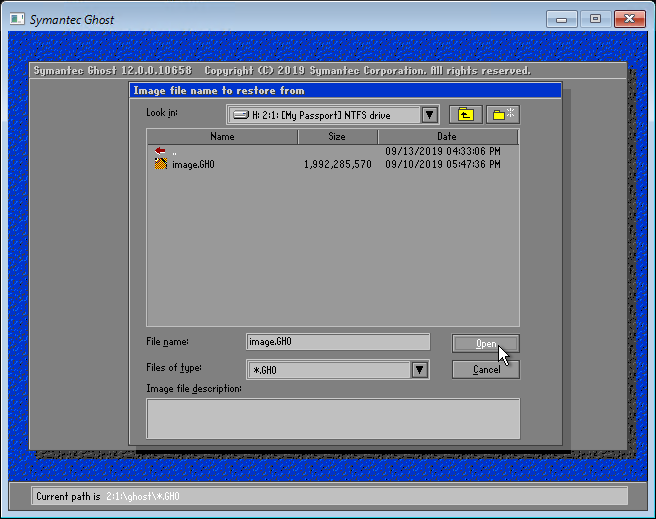
Task: Select the image.GHO file name
Action: click(193, 164)
